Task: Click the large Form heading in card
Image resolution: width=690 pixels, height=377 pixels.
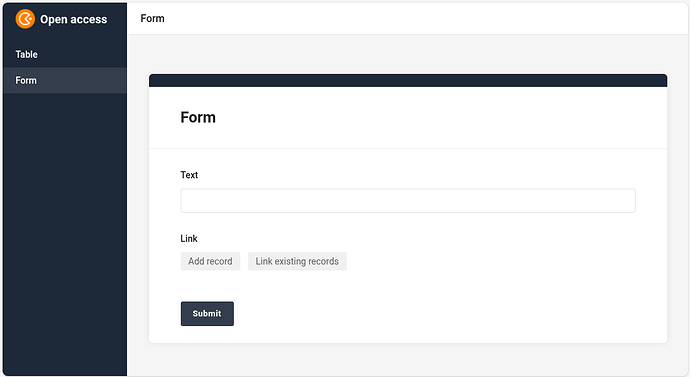Action: click(198, 117)
